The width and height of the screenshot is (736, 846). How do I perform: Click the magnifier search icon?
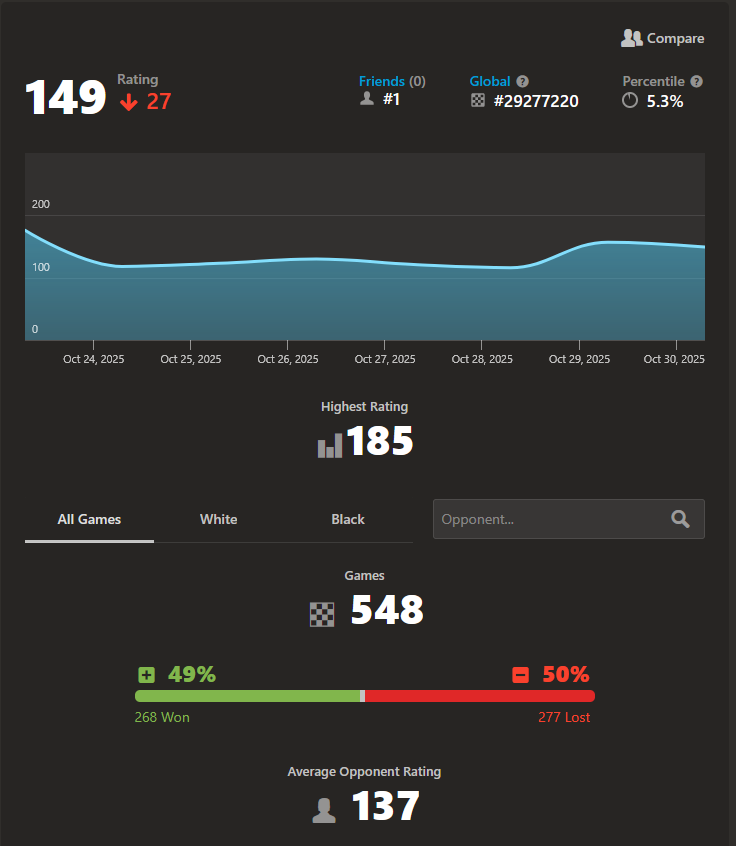[x=680, y=519]
